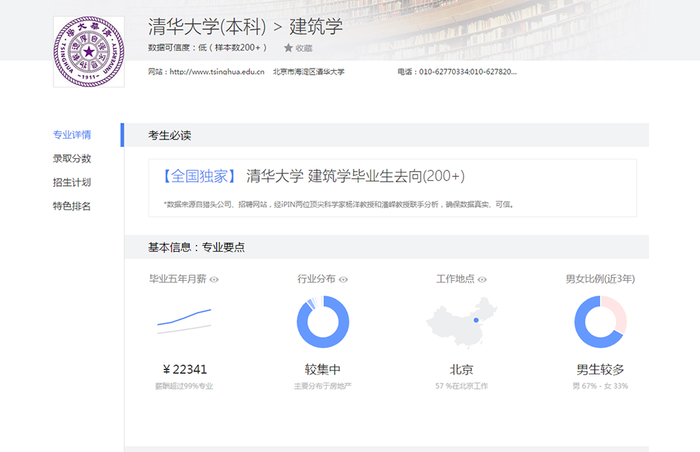
Task: Click 57%在北京工作 caption
Action: pyautogui.click(x=462, y=386)
